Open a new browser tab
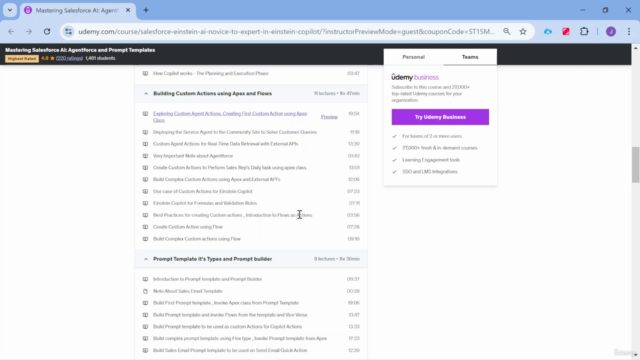 point(146,10)
